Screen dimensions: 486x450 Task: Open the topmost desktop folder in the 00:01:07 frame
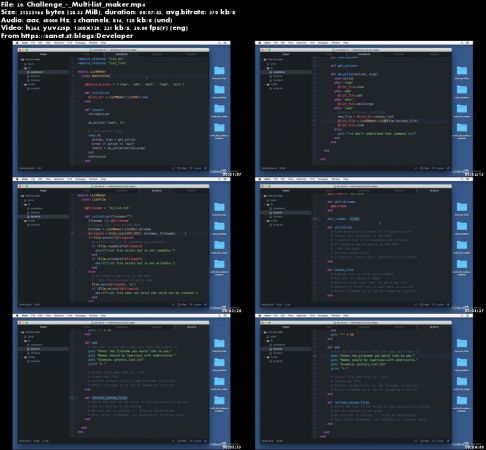tap(219, 71)
